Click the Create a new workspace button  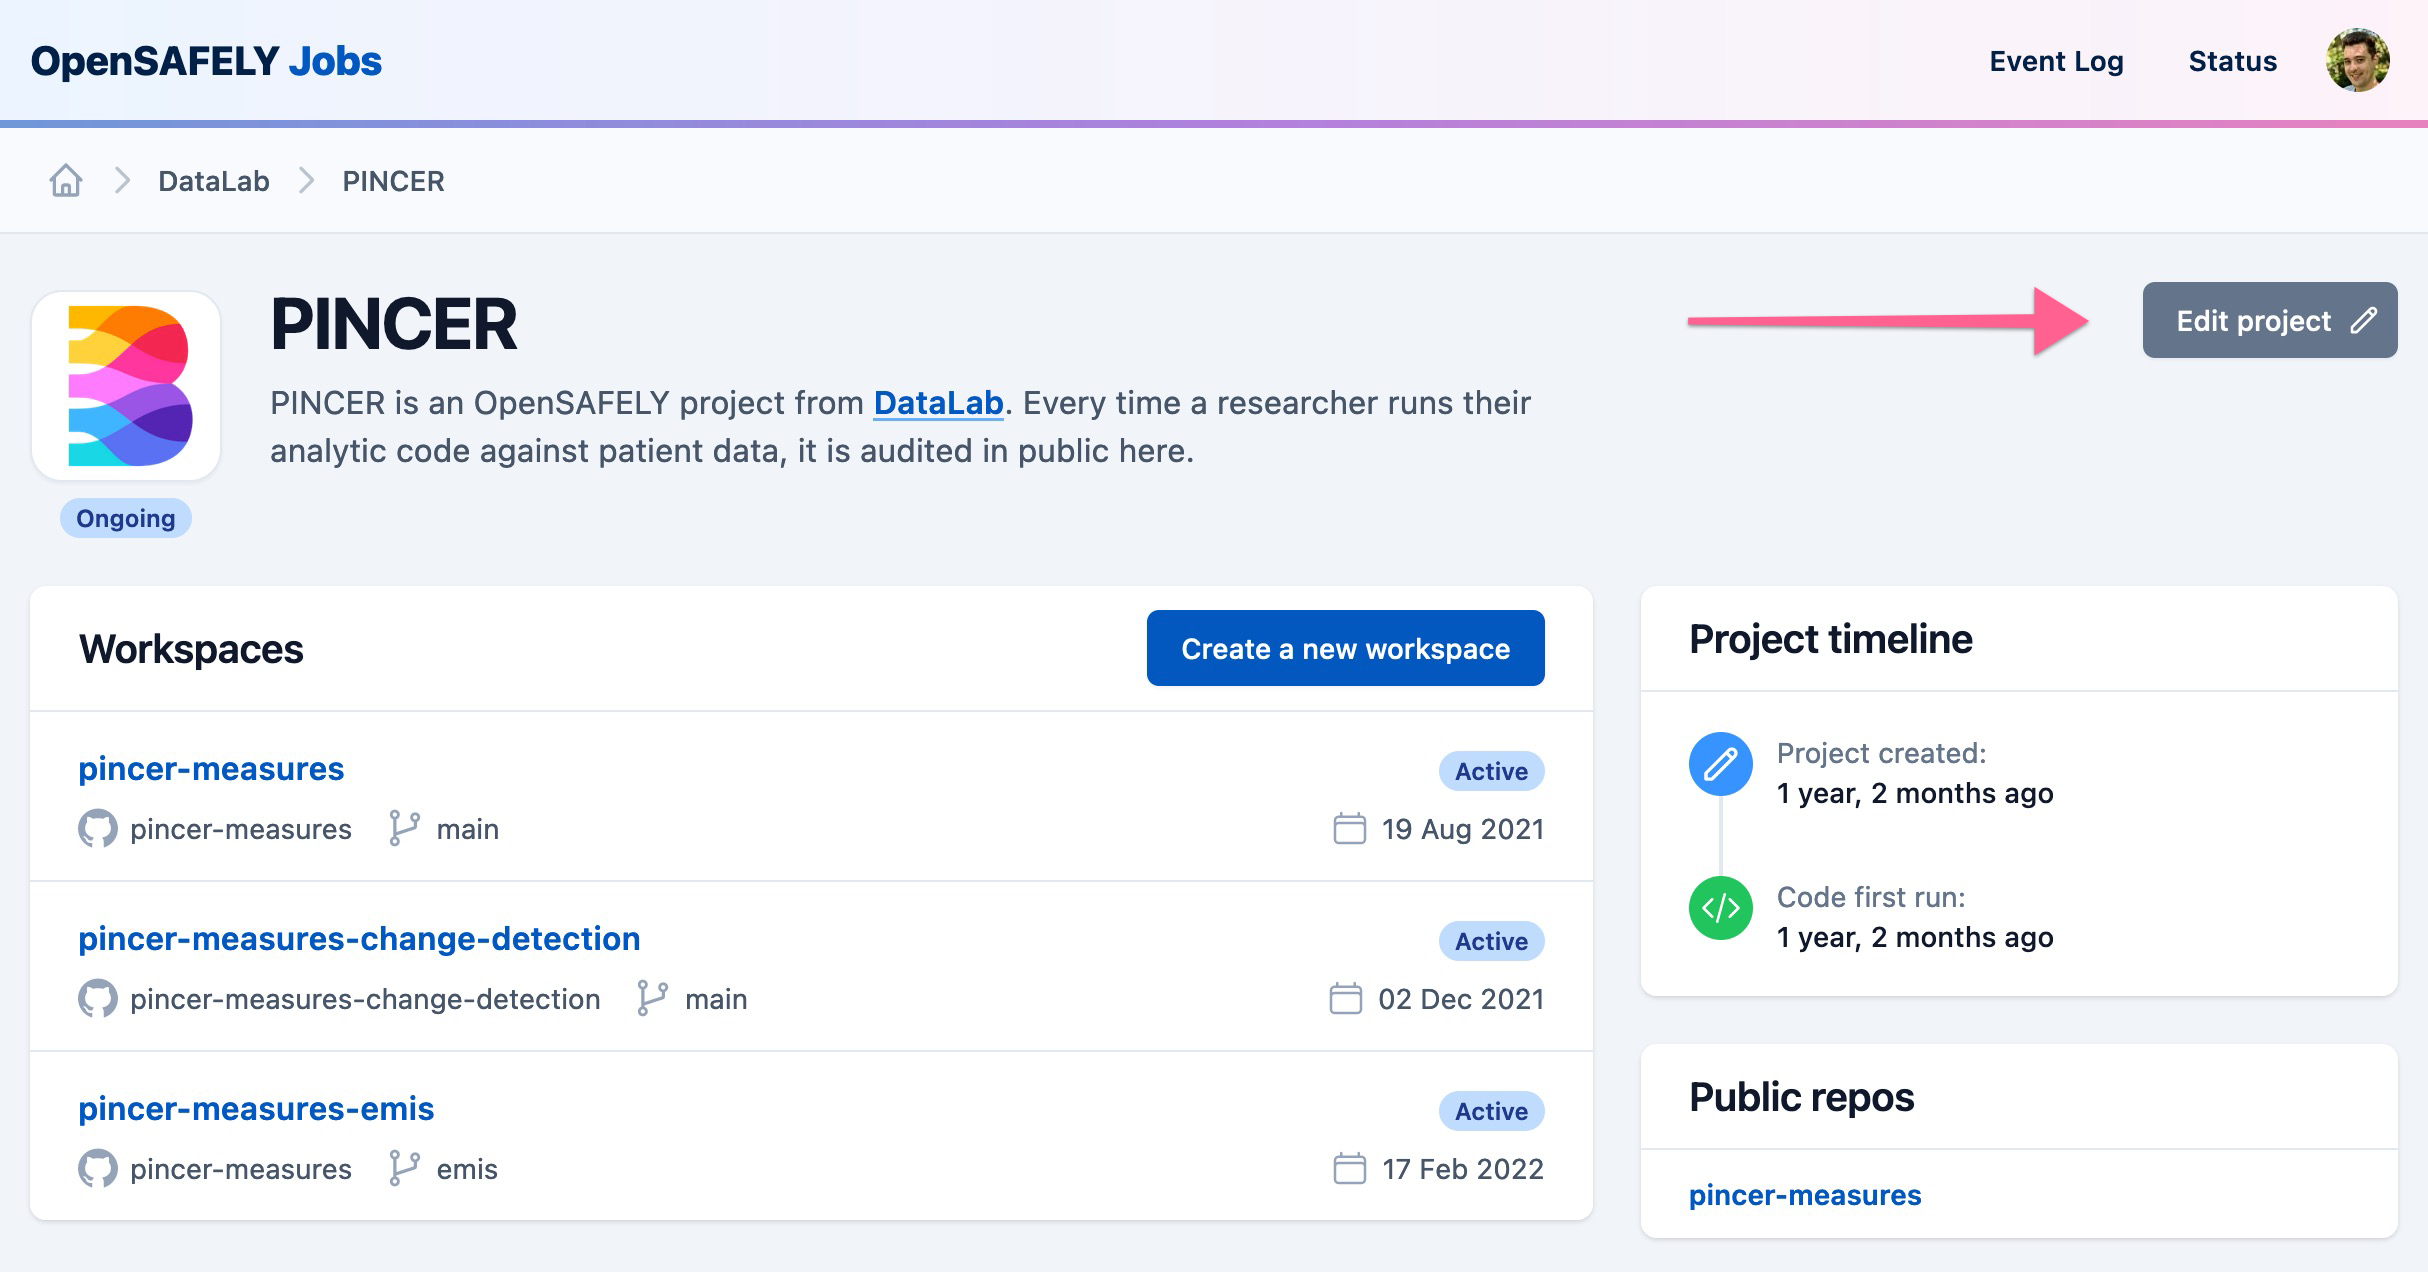tap(1346, 649)
